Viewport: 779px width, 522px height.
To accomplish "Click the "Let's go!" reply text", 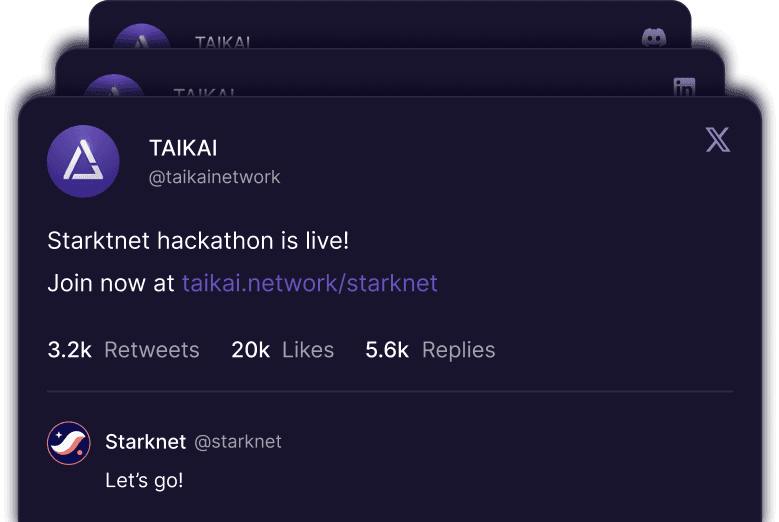I will pos(144,481).
